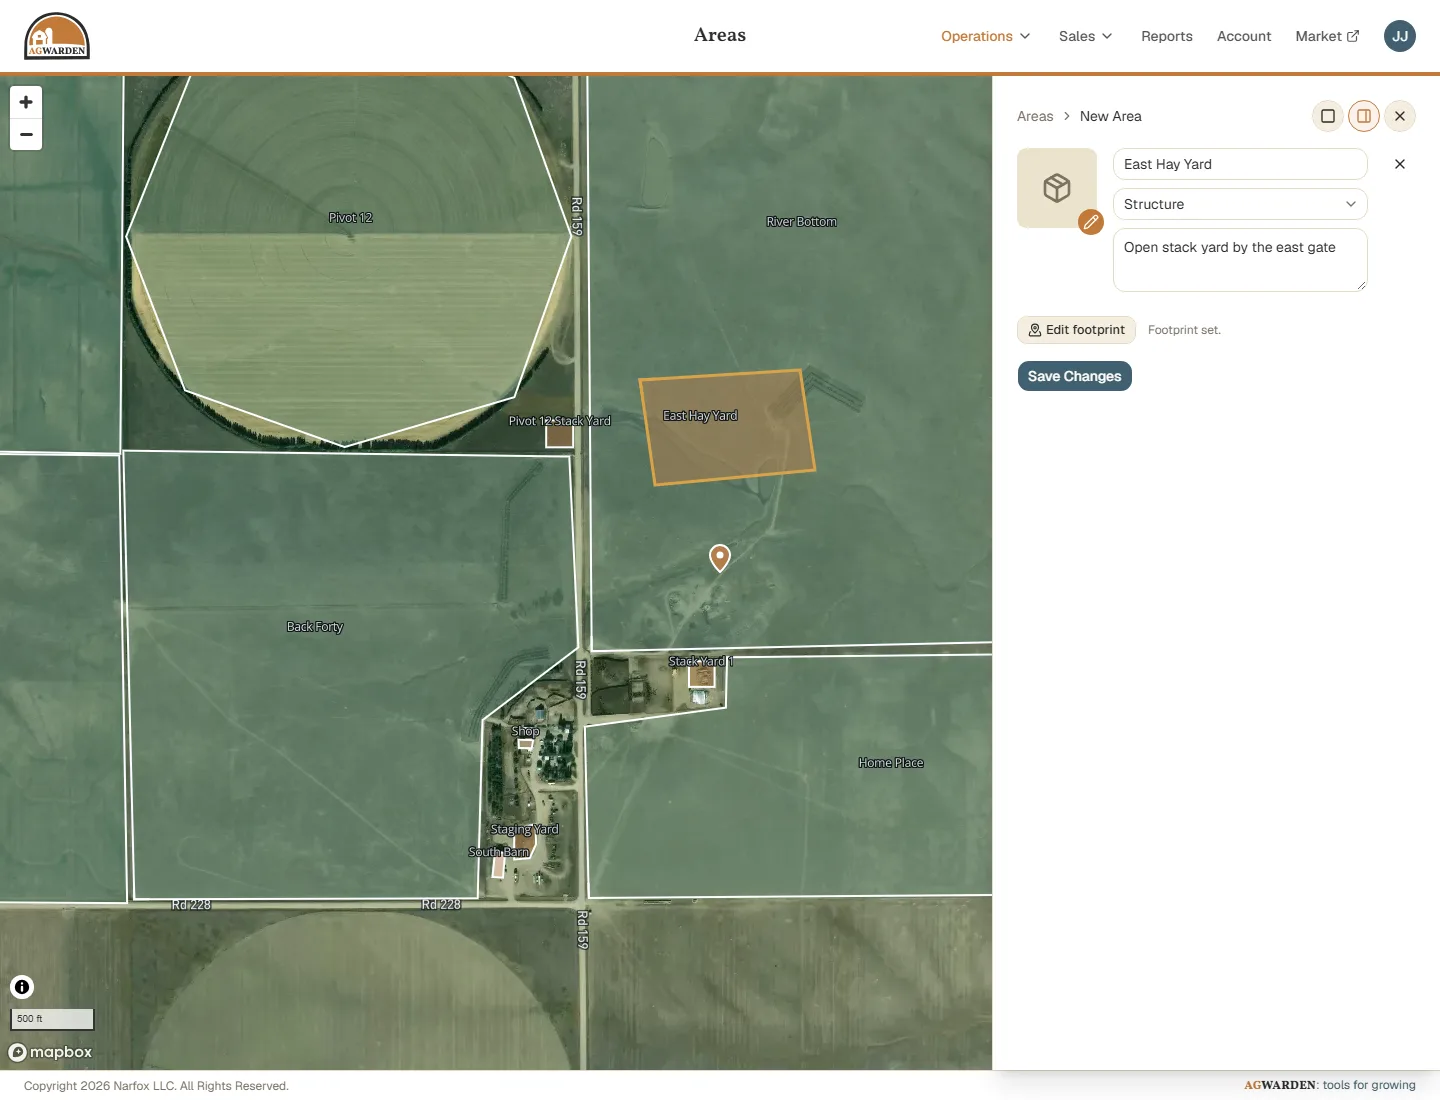Click the description text area

click(x=1240, y=260)
